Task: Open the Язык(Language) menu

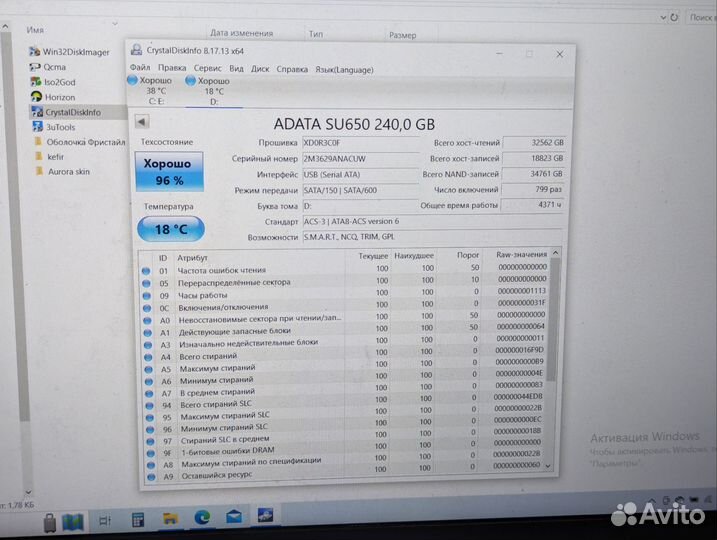Action: coord(344,70)
